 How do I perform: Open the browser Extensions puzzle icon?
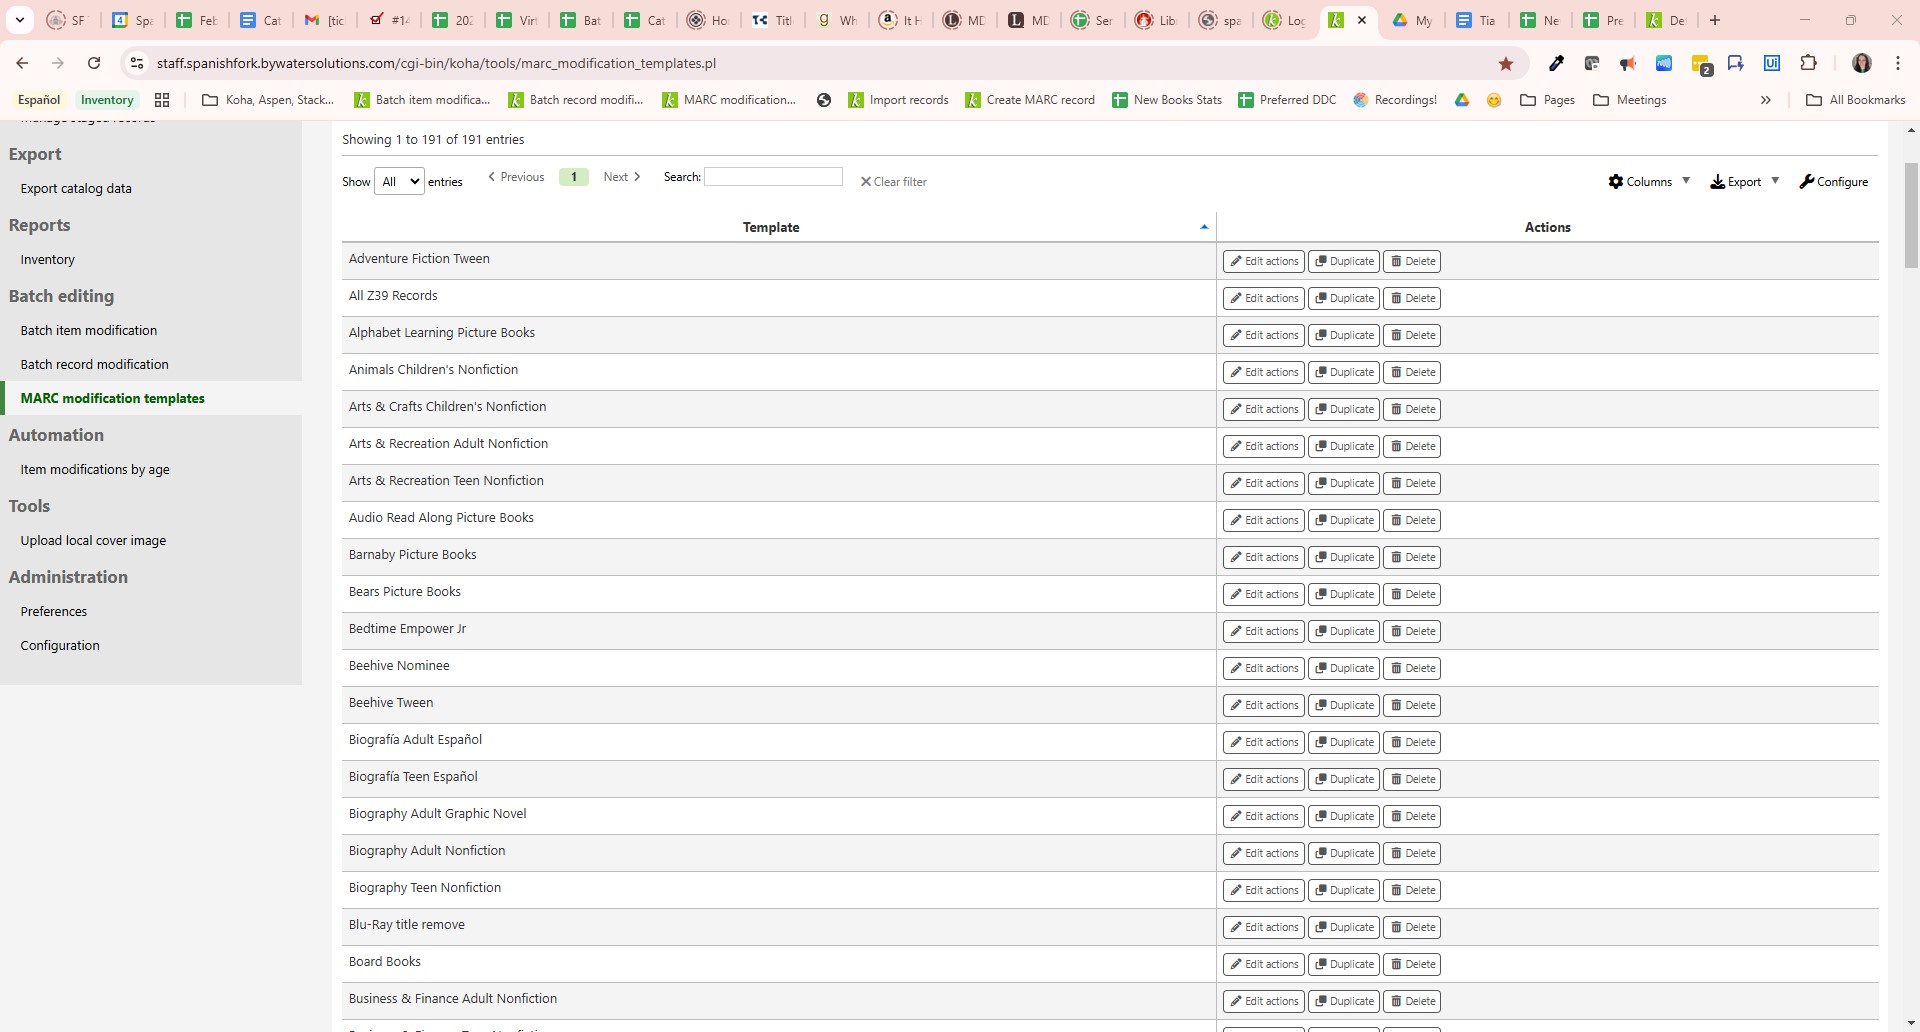pyautogui.click(x=1808, y=63)
